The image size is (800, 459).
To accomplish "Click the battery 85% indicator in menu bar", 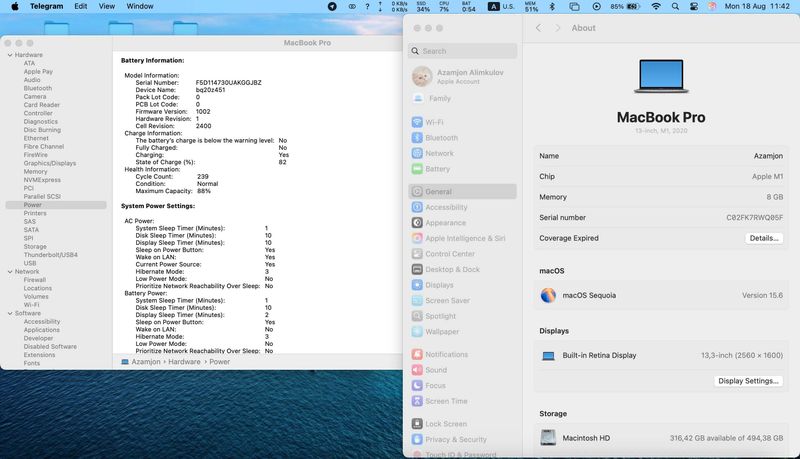I will (625, 6).
